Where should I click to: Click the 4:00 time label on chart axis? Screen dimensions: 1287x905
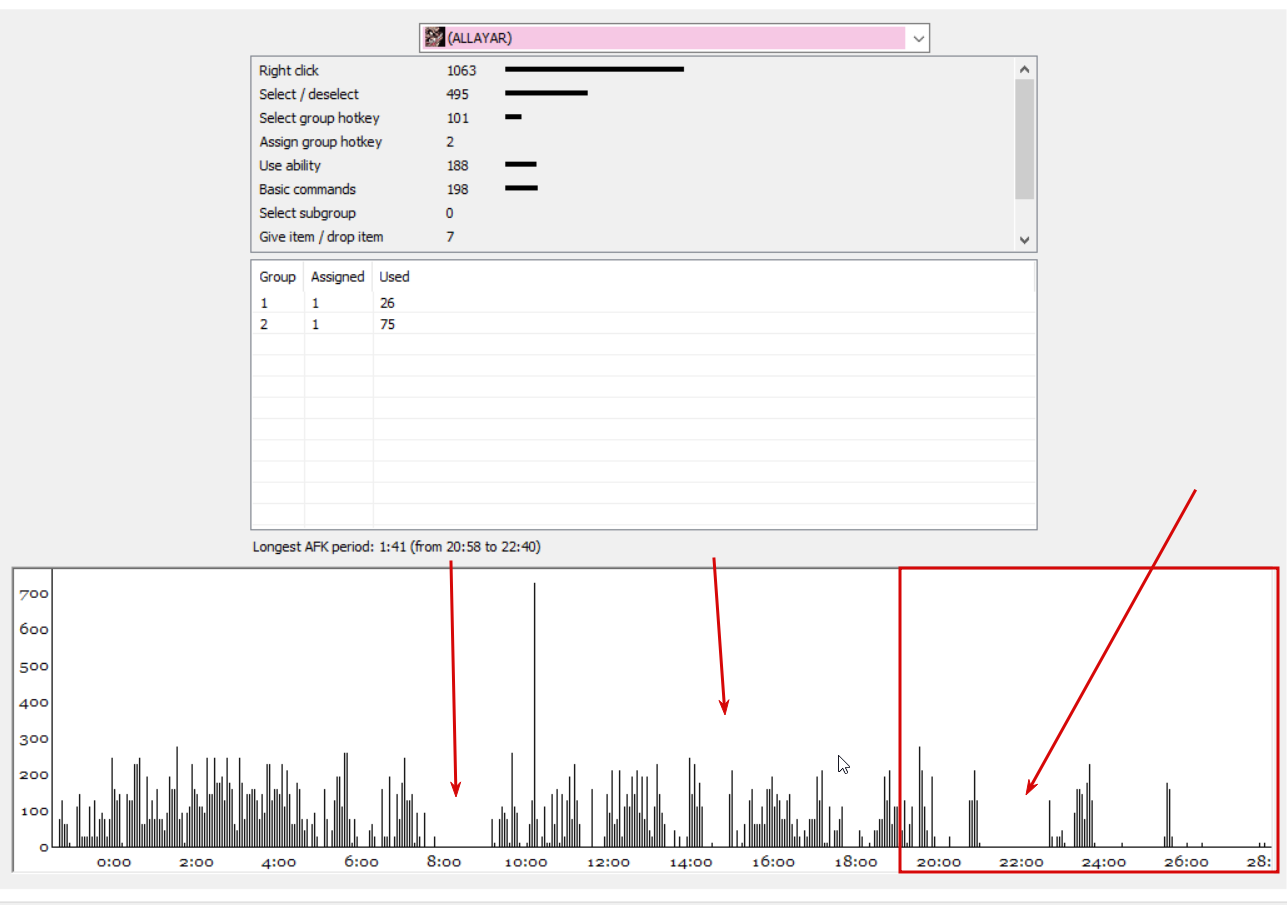(278, 862)
